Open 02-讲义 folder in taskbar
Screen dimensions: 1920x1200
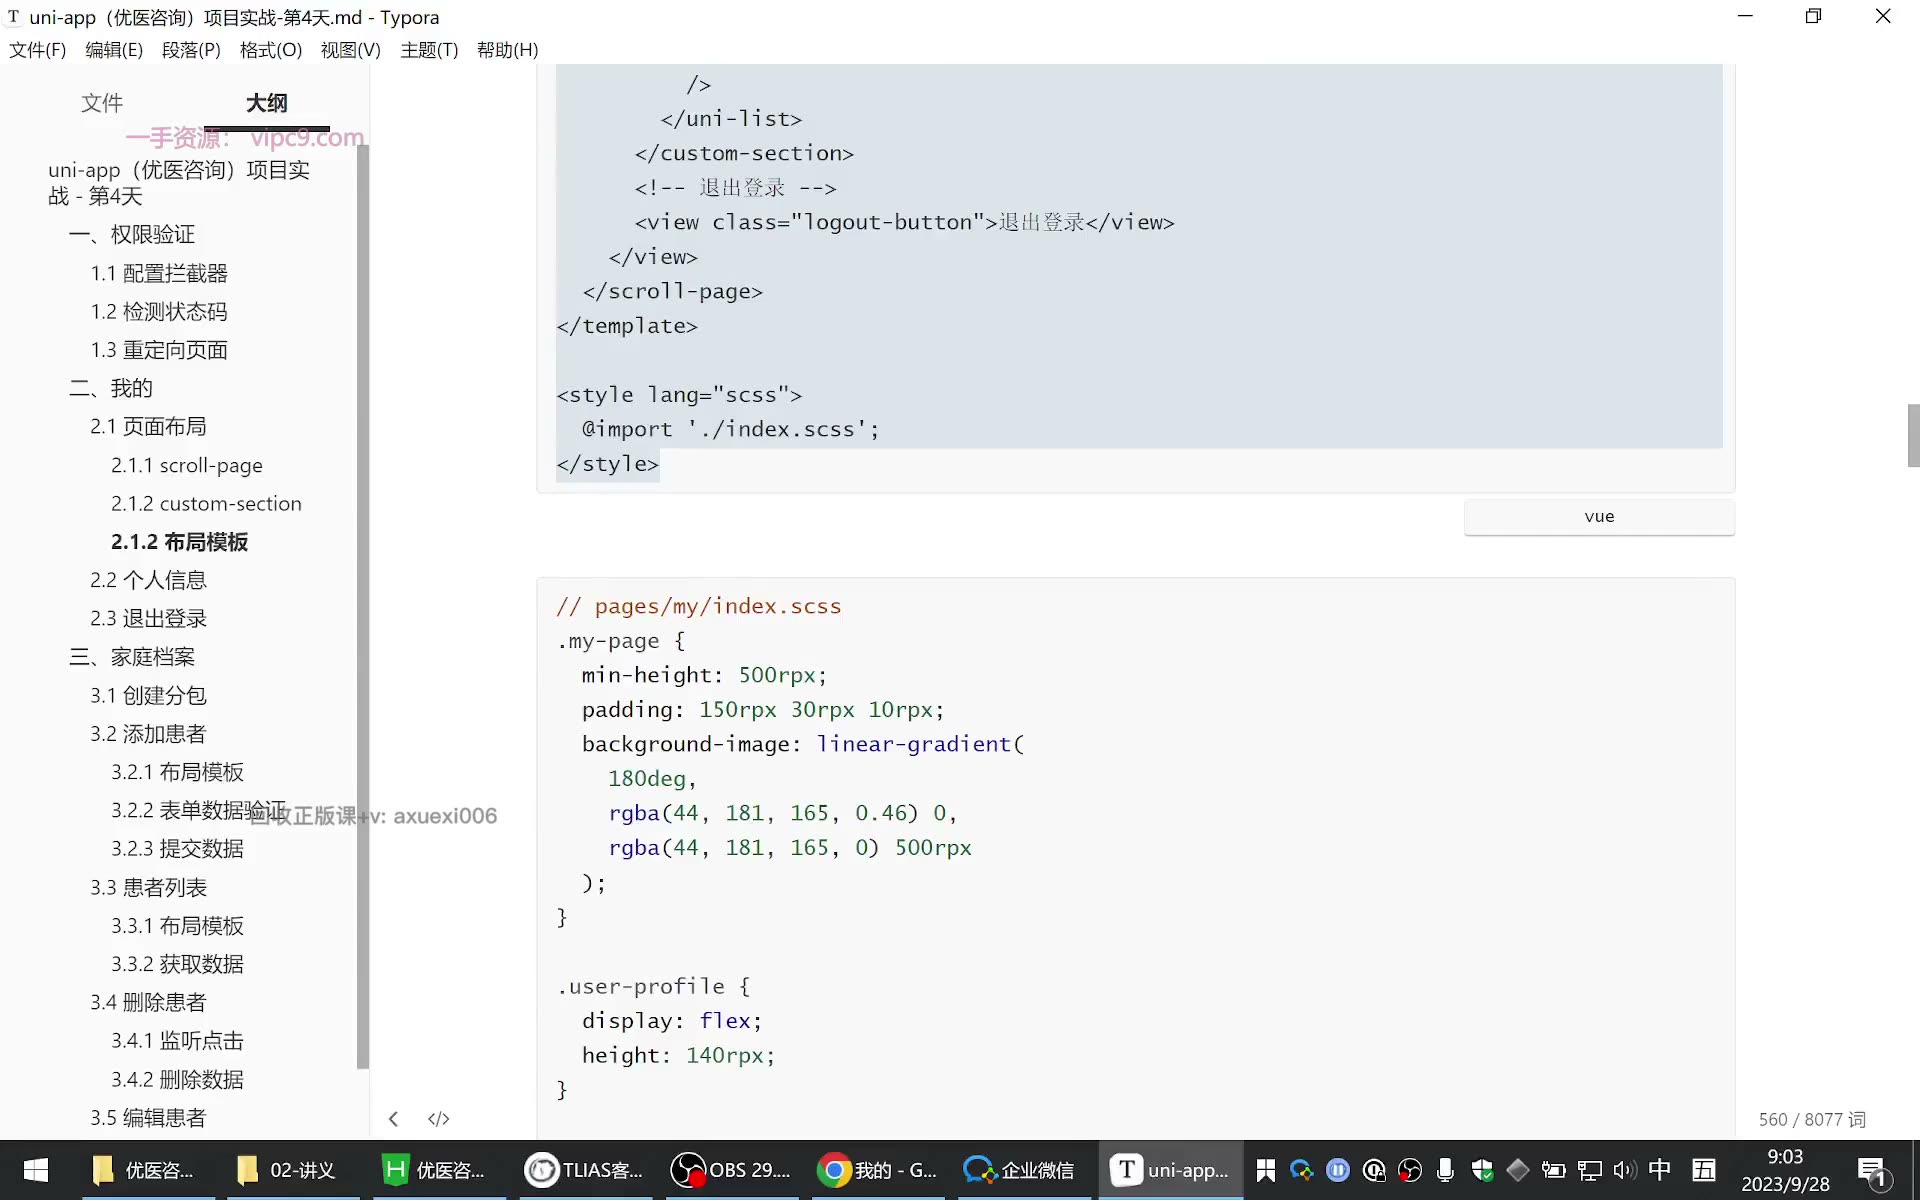[x=288, y=1170]
